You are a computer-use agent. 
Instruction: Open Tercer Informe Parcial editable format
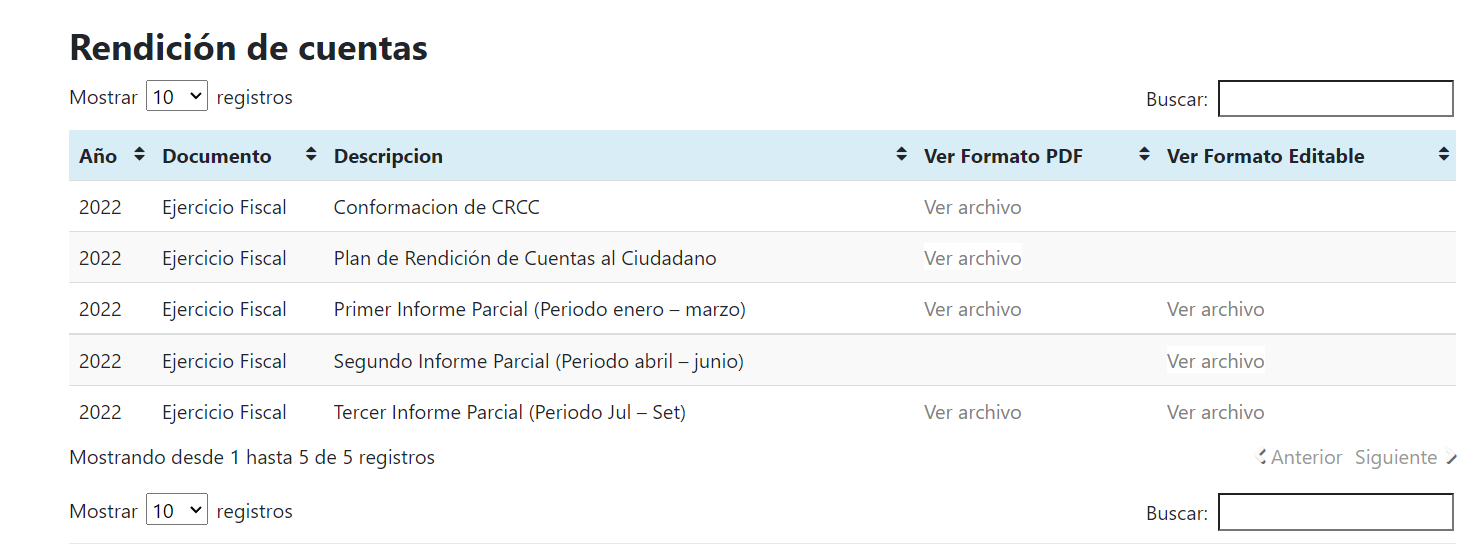pyautogui.click(x=1215, y=412)
